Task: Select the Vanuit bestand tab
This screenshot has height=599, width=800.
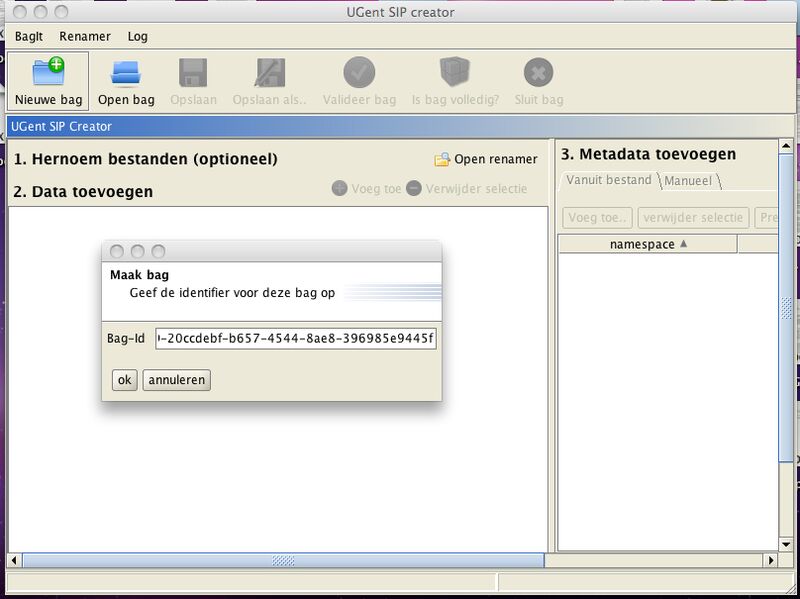Action: [608, 180]
